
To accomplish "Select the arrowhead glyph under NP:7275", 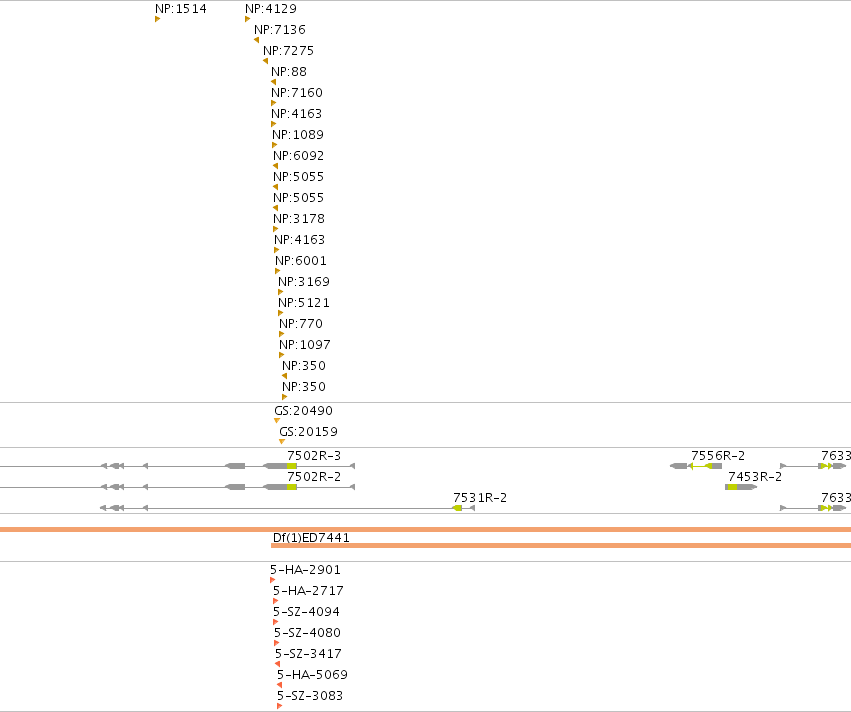I will click(265, 61).
